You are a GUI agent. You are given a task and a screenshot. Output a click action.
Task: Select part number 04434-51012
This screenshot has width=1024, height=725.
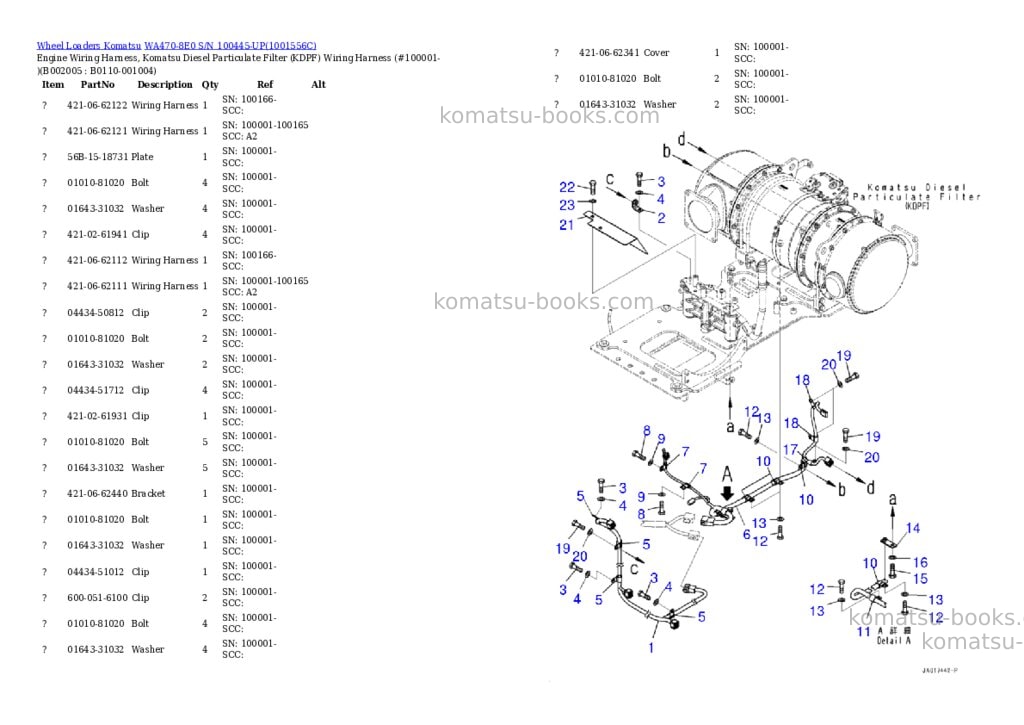[95, 572]
